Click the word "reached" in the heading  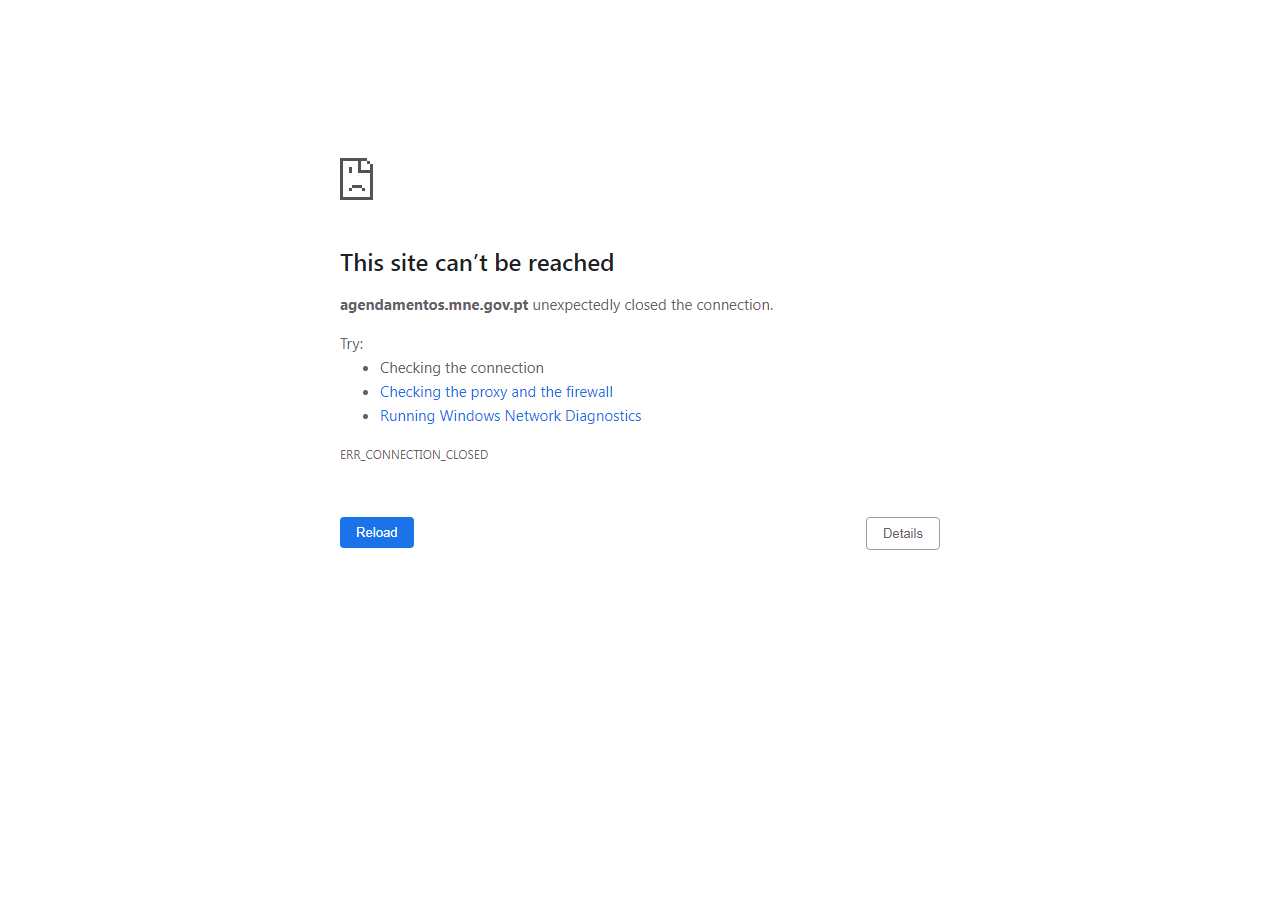[x=571, y=263]
